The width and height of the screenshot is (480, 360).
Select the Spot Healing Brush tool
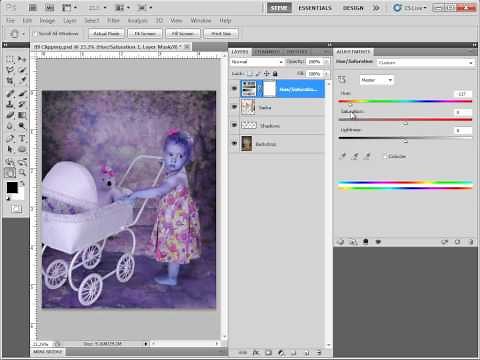point(10,93)
